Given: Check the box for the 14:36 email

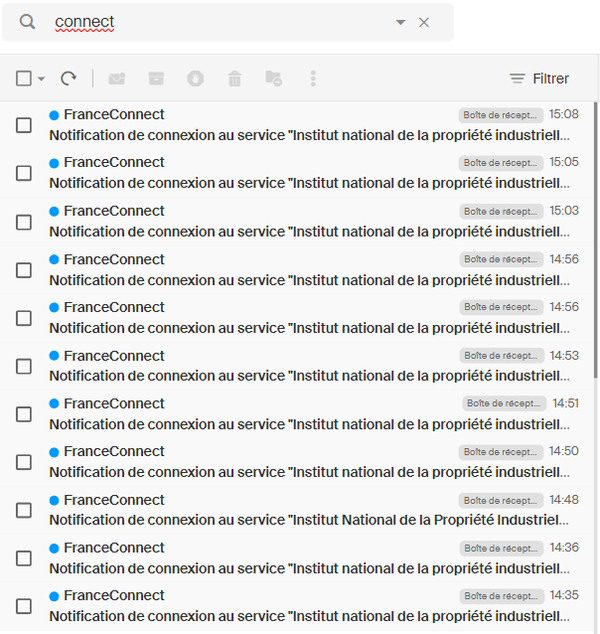Looking at the screenshot, I should (x=23, y=558).
